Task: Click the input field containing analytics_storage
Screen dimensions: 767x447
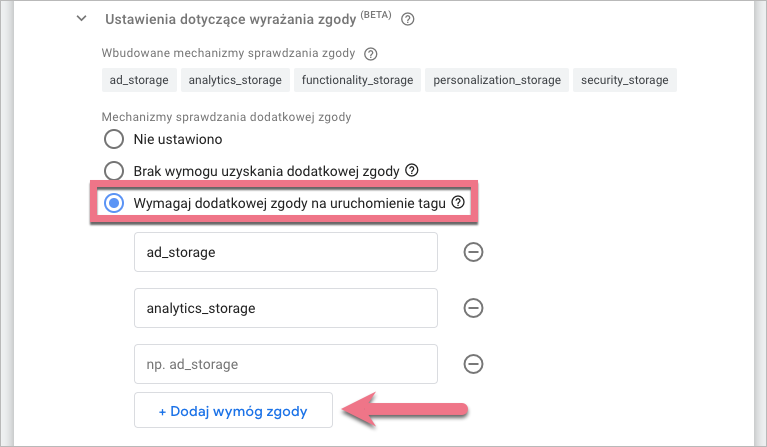Action: (x=286, y=308)
